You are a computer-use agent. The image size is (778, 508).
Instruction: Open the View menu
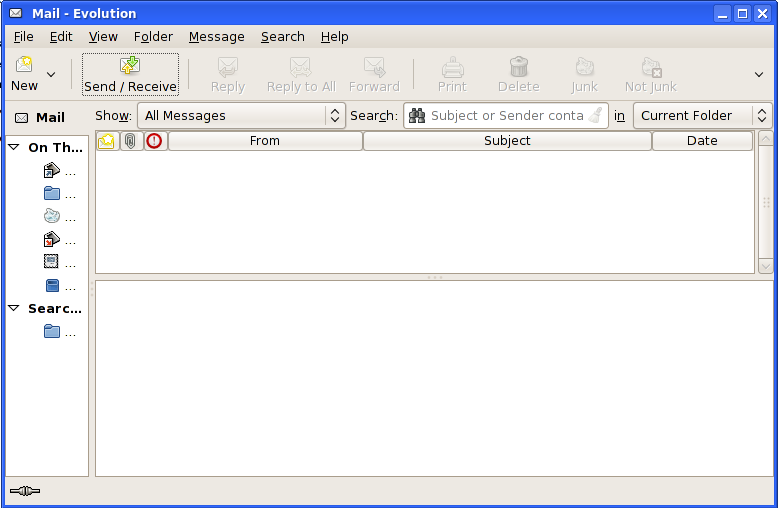click(x=103, y=37)
